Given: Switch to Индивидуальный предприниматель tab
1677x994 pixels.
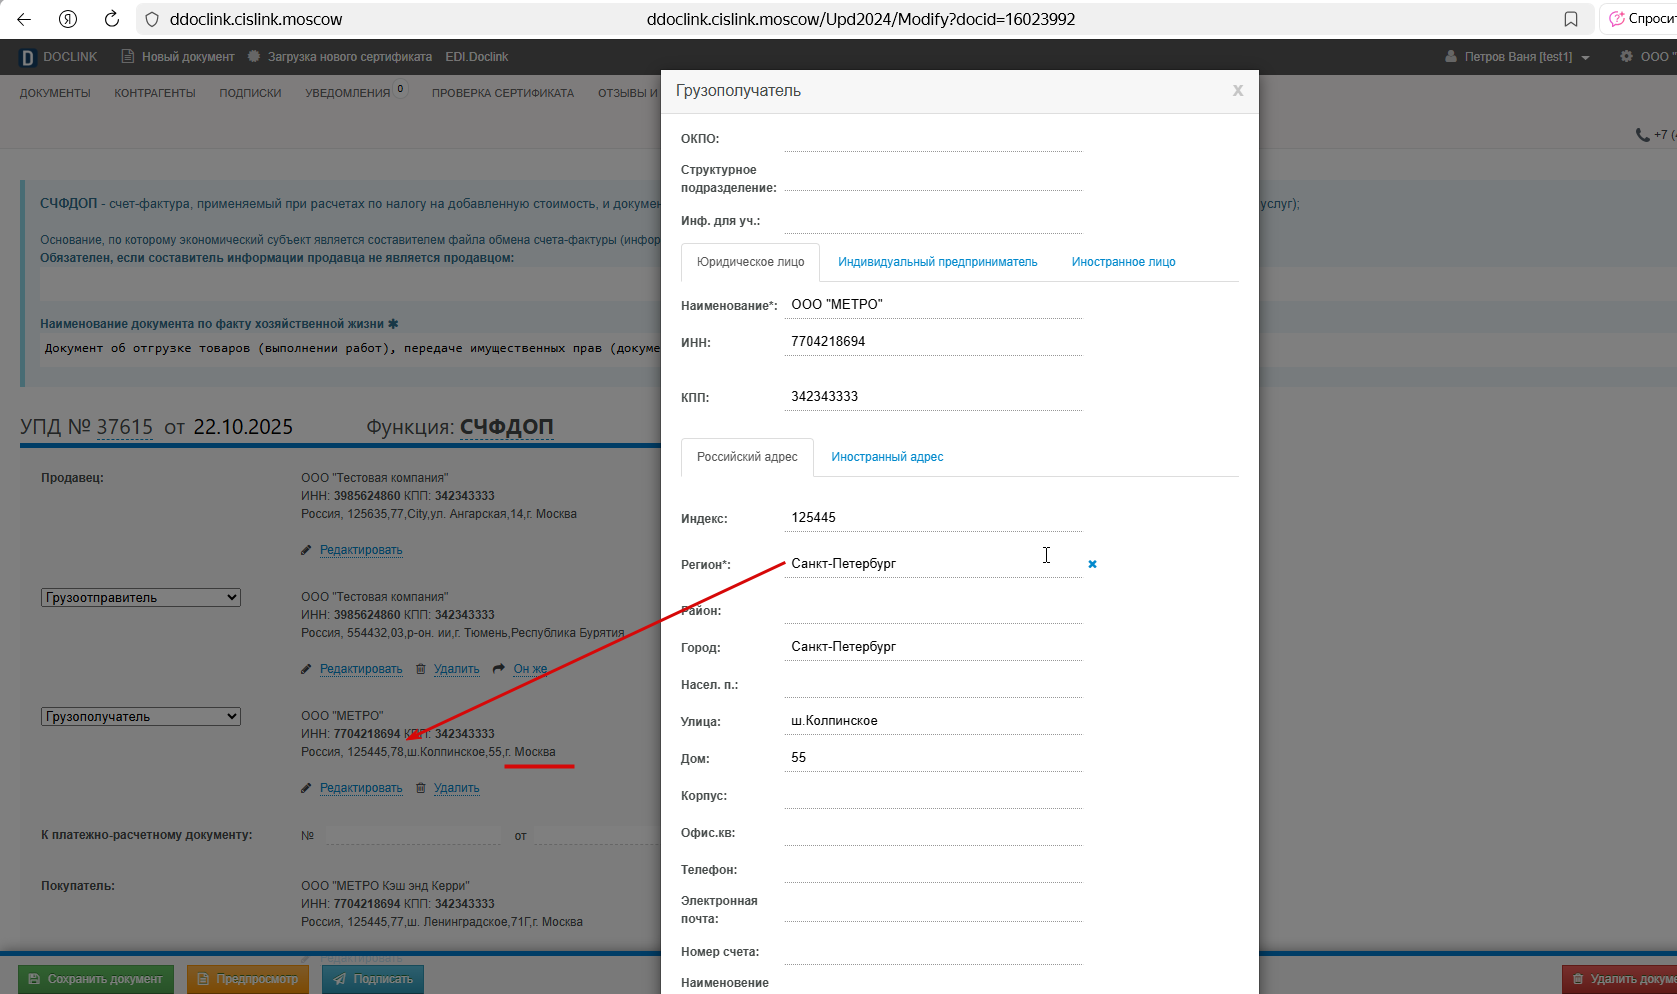Looking at the screenshot, I should (x=938, y=262).
